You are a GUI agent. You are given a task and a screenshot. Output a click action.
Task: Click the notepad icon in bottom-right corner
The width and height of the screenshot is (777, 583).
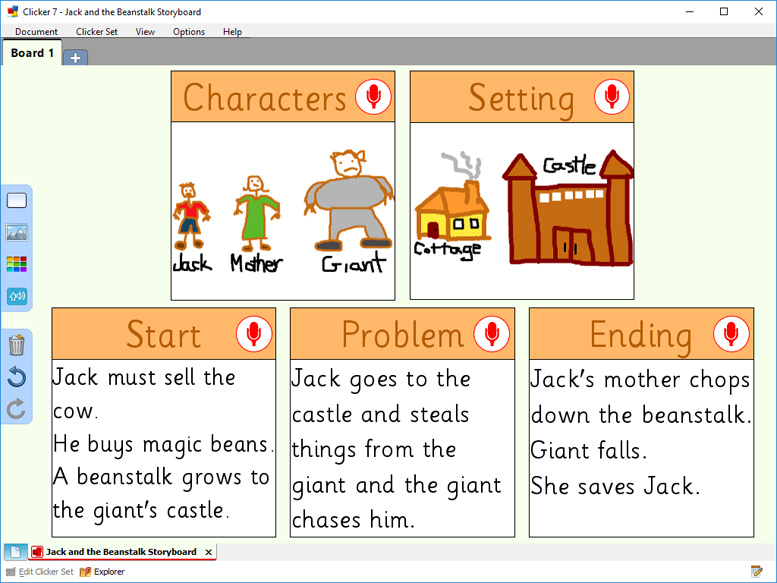click(757, 572)
